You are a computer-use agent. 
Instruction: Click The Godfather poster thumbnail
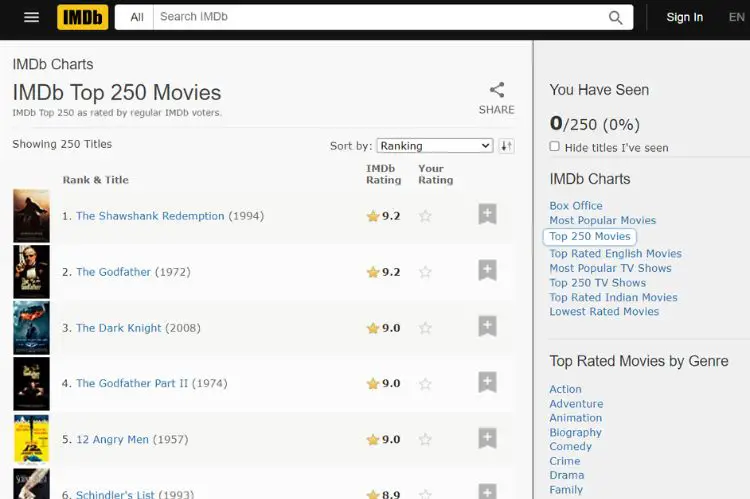pos(31,272)
